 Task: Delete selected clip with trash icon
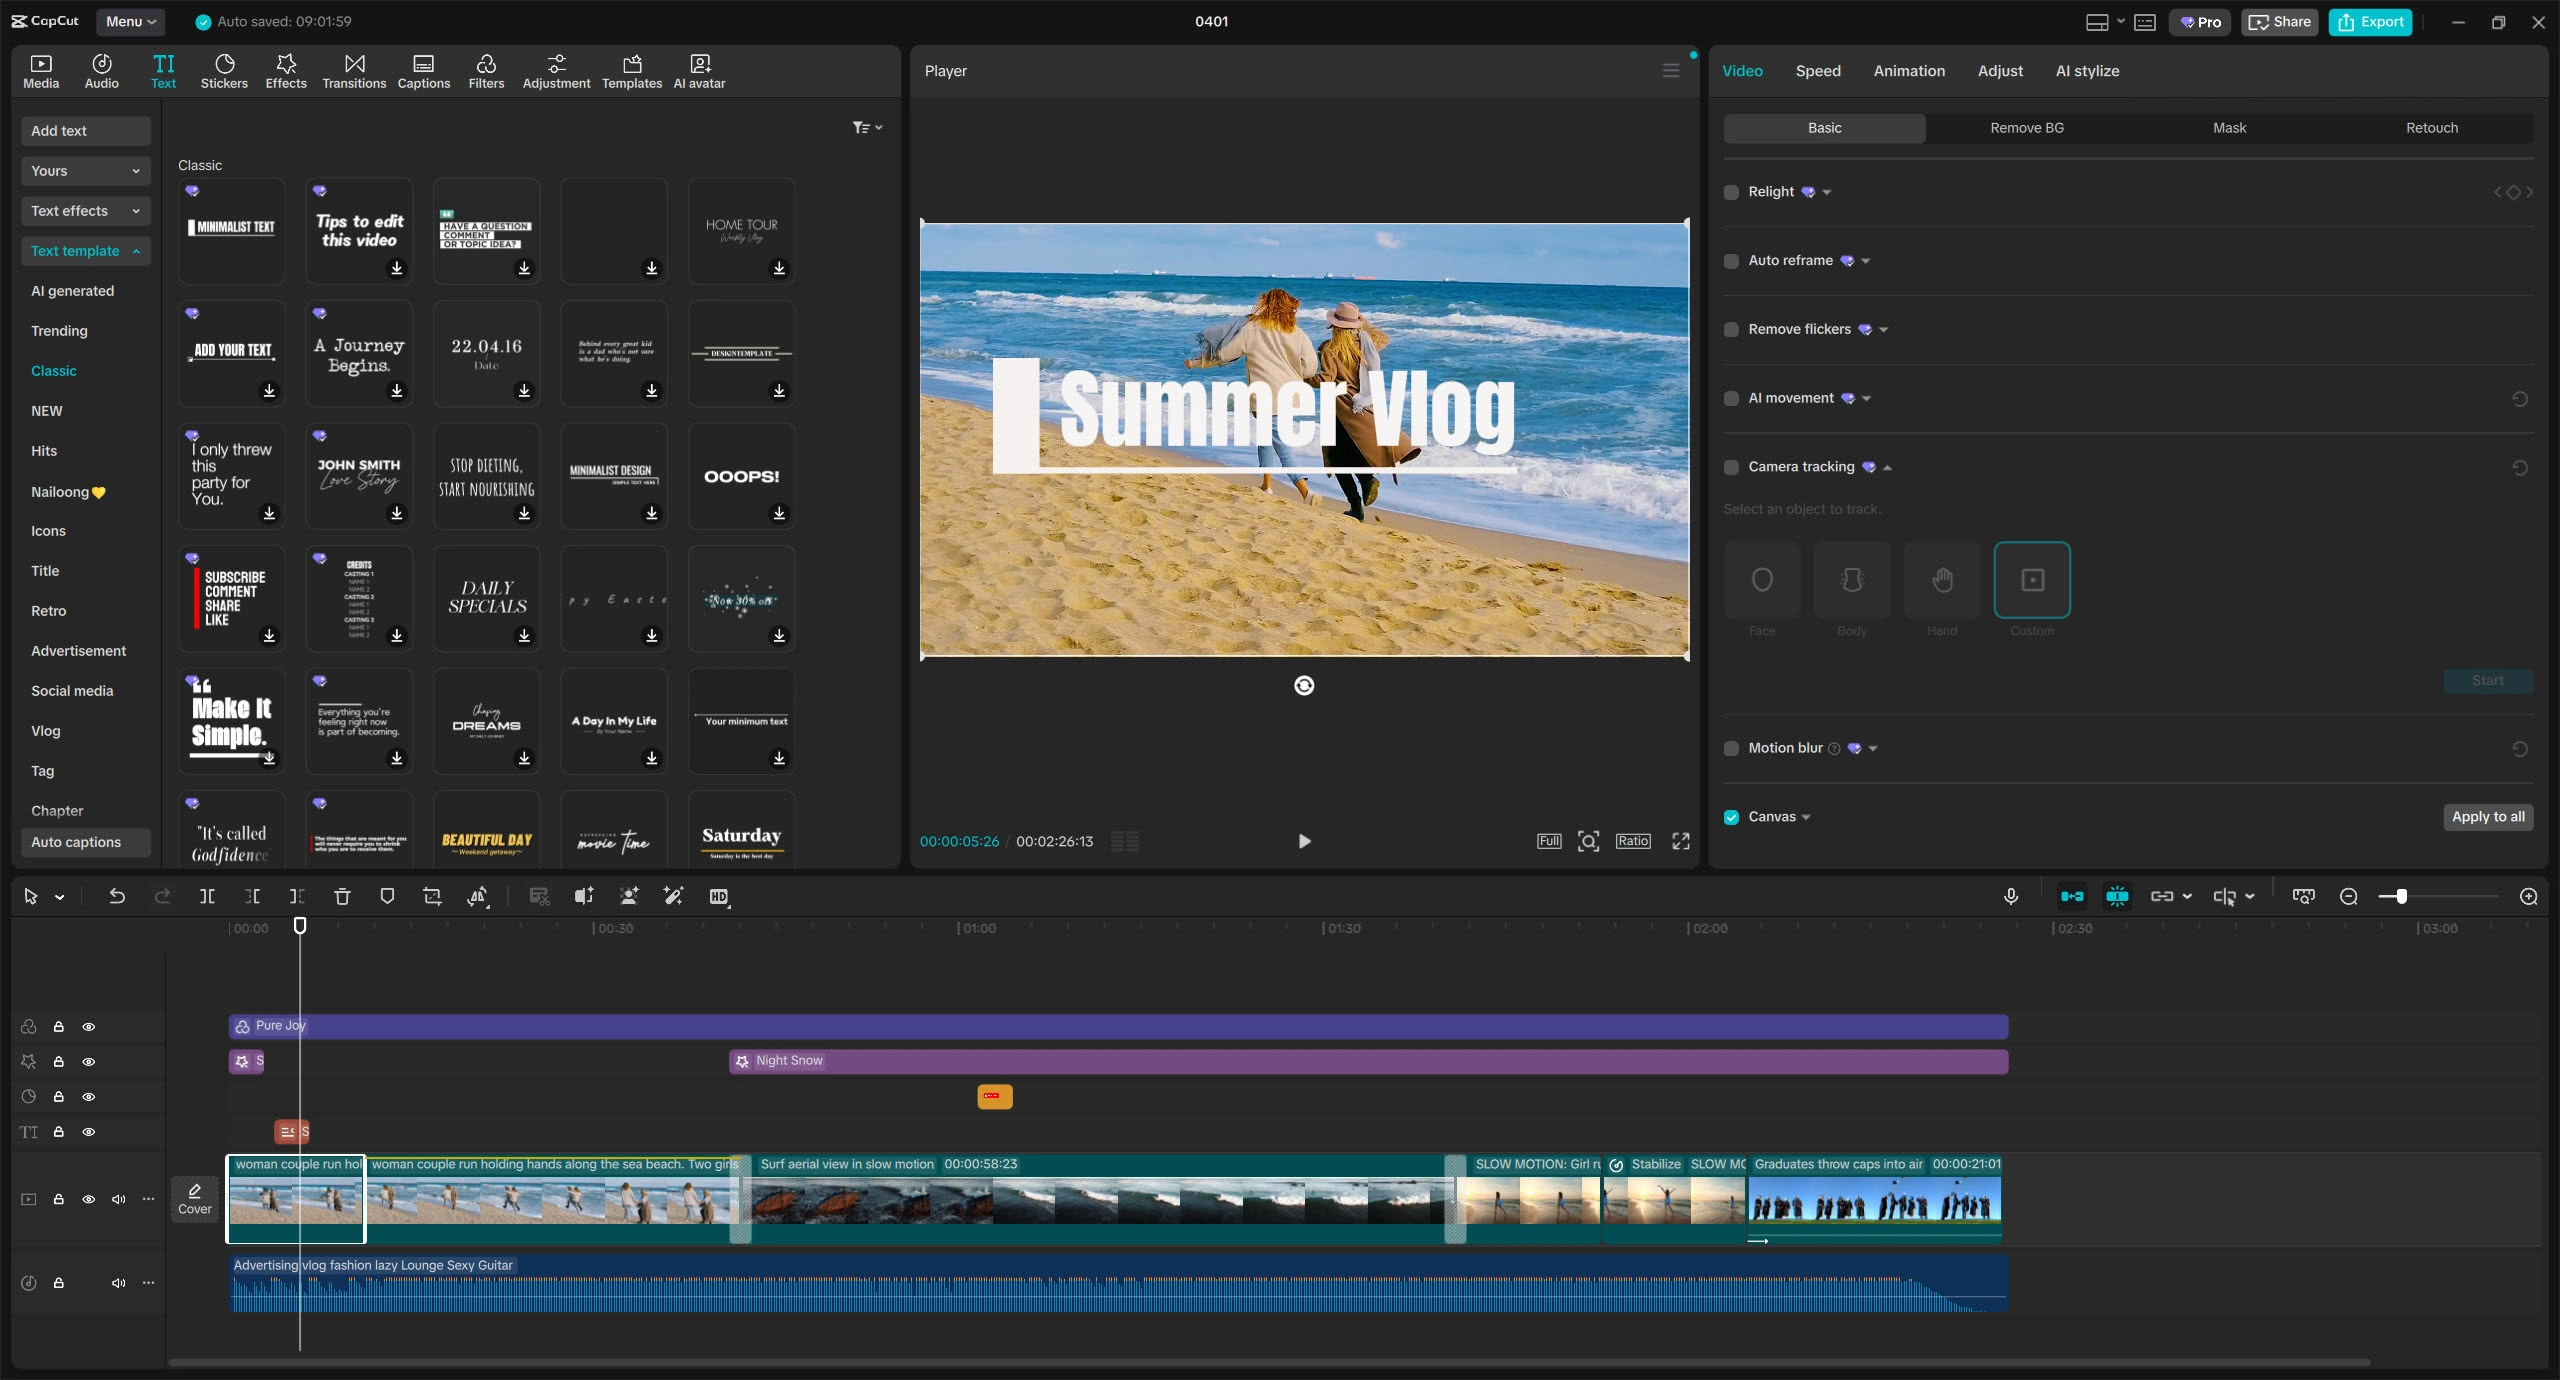click(x=342, y=896)
